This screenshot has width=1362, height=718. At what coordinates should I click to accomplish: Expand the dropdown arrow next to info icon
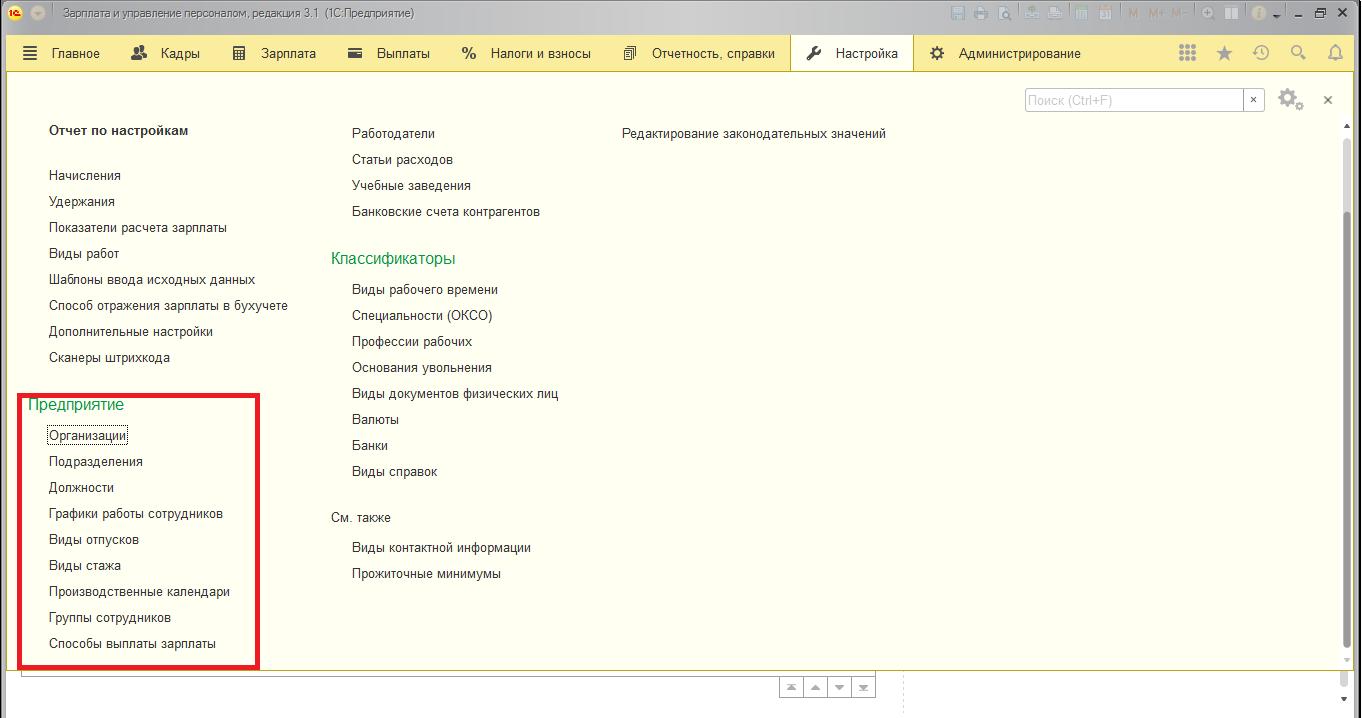click(x=1276, y=15)
